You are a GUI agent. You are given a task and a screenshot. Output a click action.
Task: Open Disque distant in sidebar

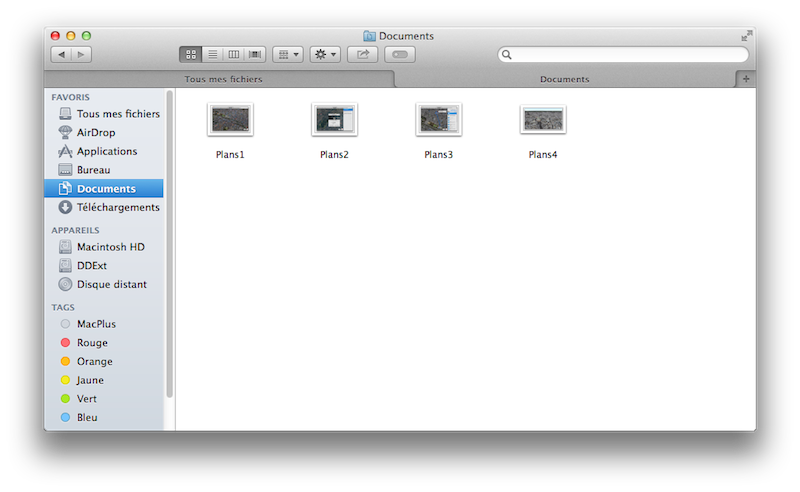click(x=103, y=284)
